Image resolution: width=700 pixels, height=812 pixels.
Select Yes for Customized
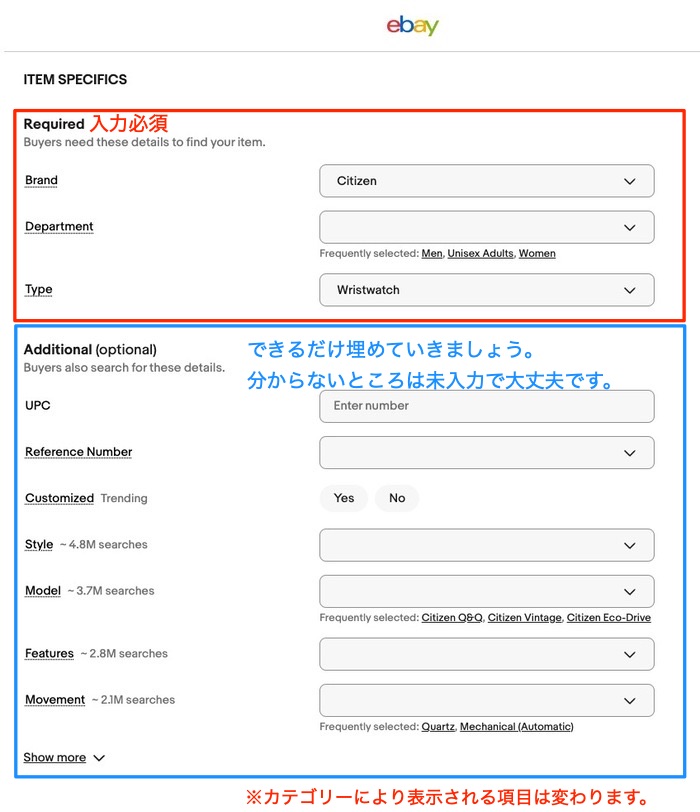click(344, 498)
